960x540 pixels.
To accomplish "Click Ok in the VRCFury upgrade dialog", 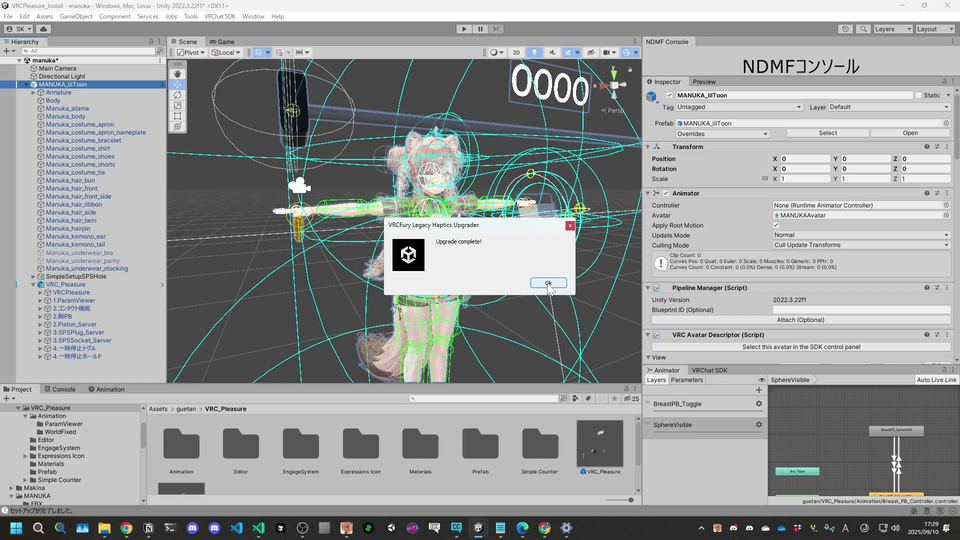I will point(548,283).
